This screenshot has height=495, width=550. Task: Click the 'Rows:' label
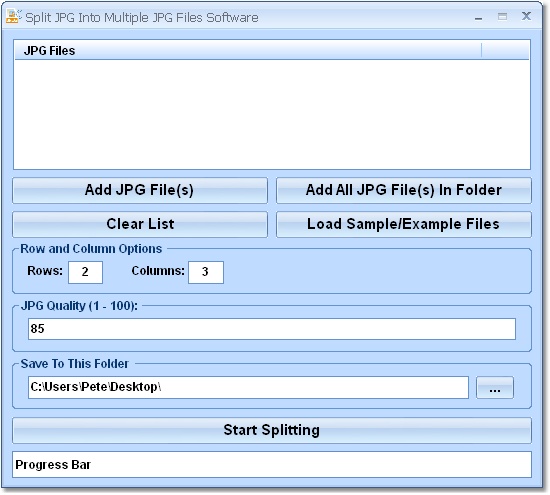45,271
